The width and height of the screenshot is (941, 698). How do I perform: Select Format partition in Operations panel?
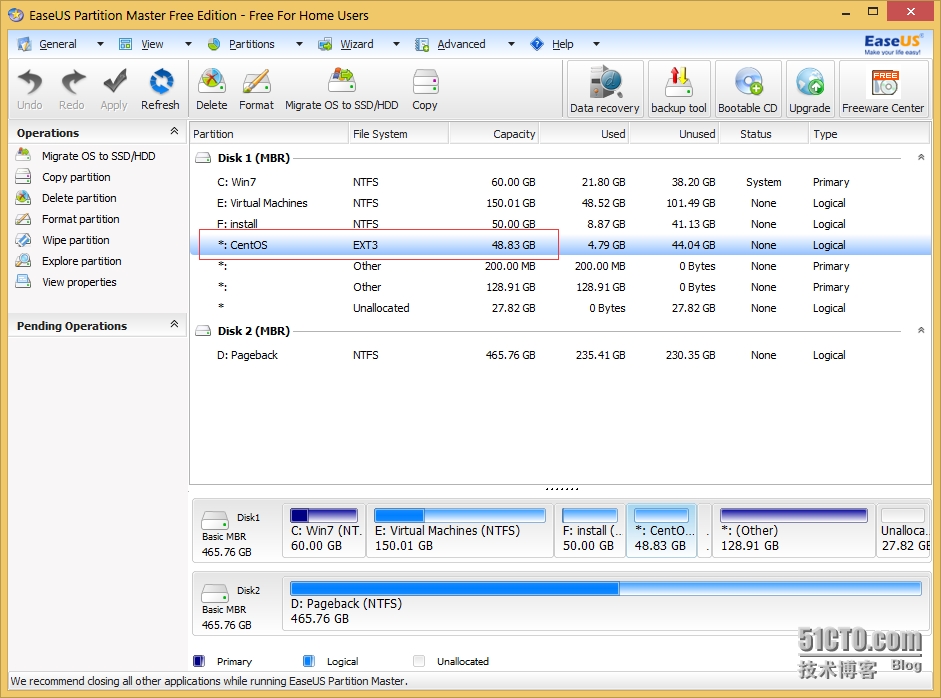[x=80, y=219]
